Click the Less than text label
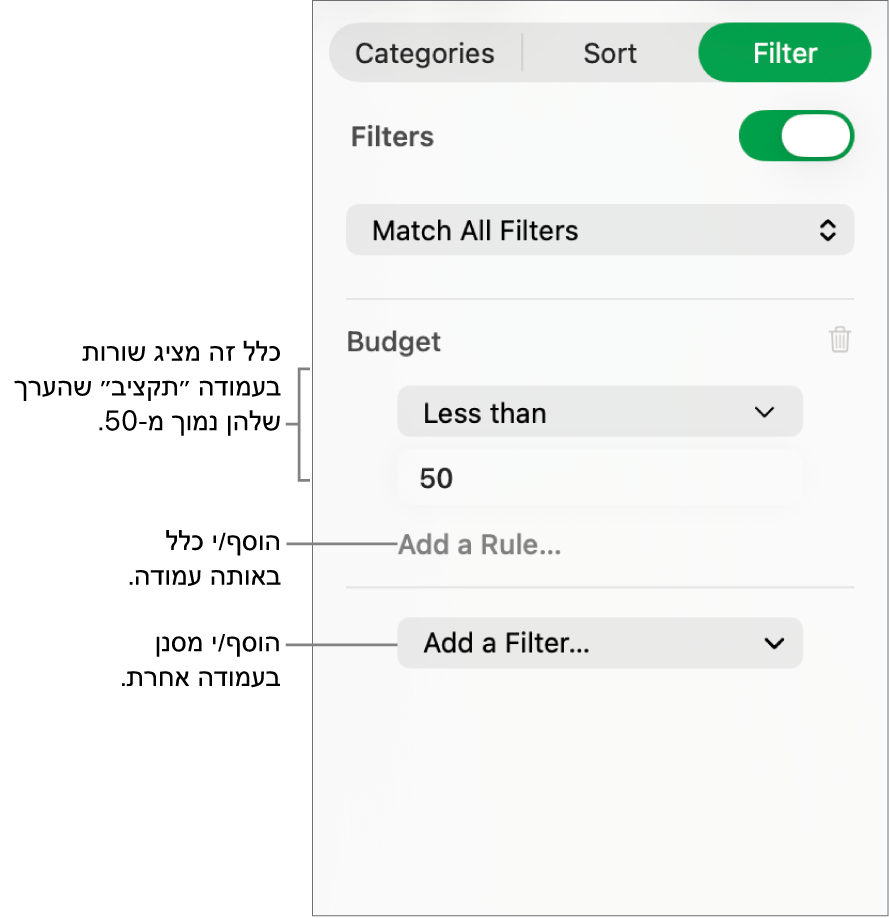The height and width of the screenshot is (918, 889). (x=485, y=413)
